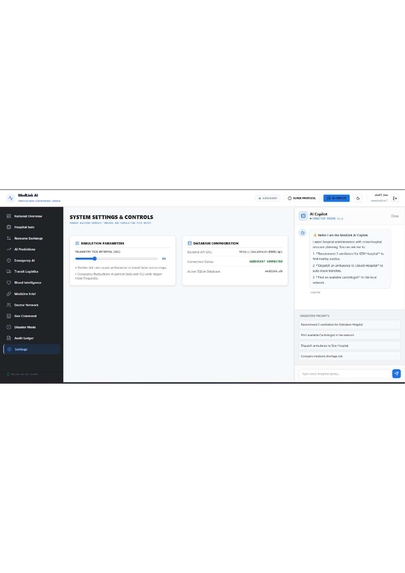Screen dimensions: 405x573
Task: Click the WEBSOCKET CONNECTED status text
Action: [266, 262]
